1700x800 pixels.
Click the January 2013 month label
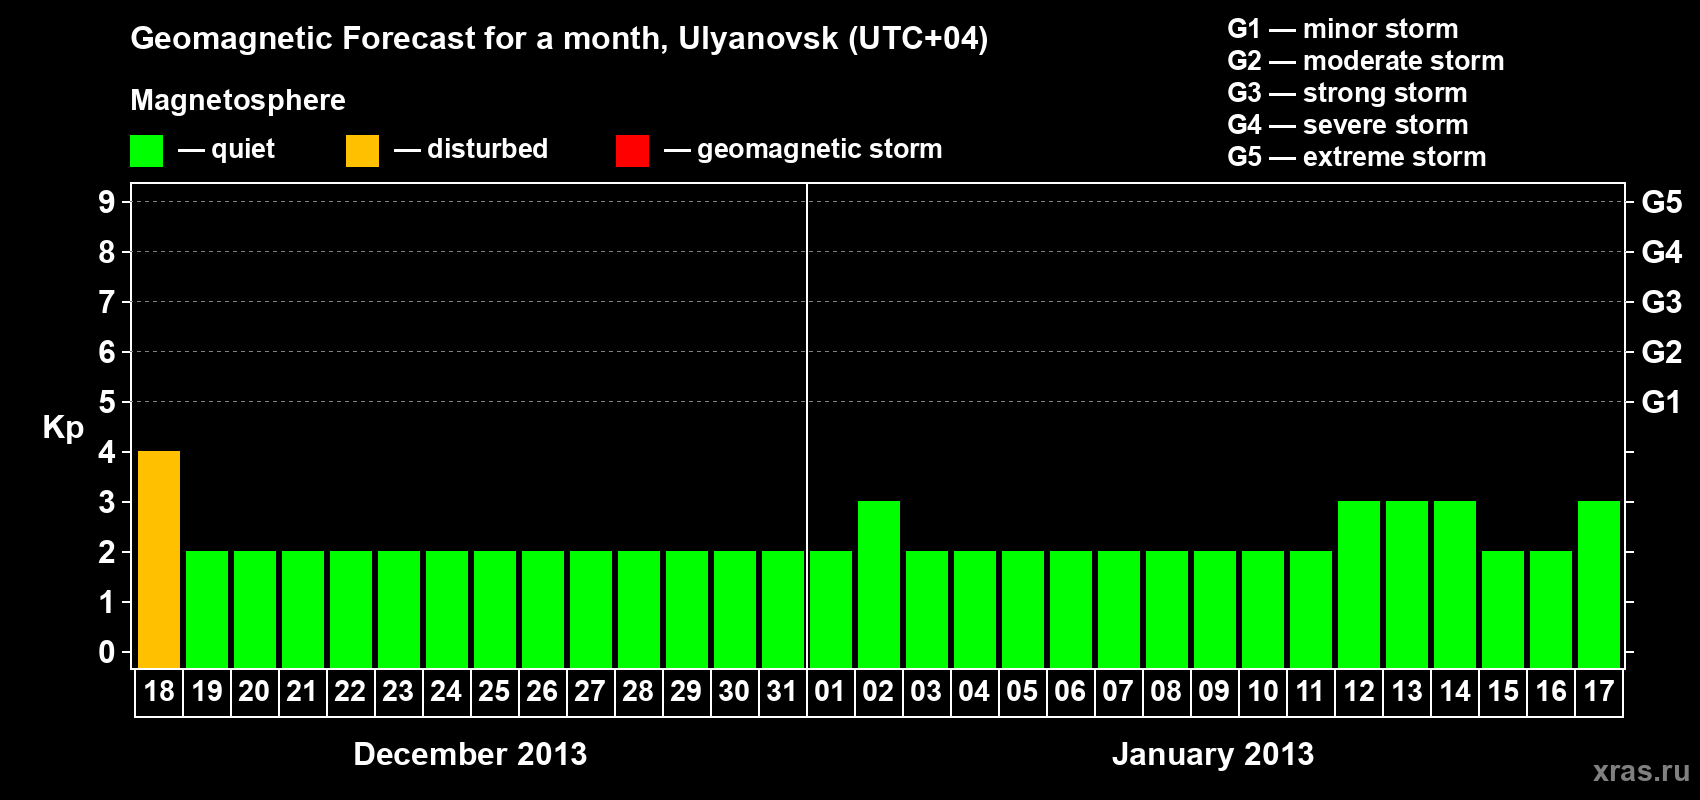[1213, 754]
